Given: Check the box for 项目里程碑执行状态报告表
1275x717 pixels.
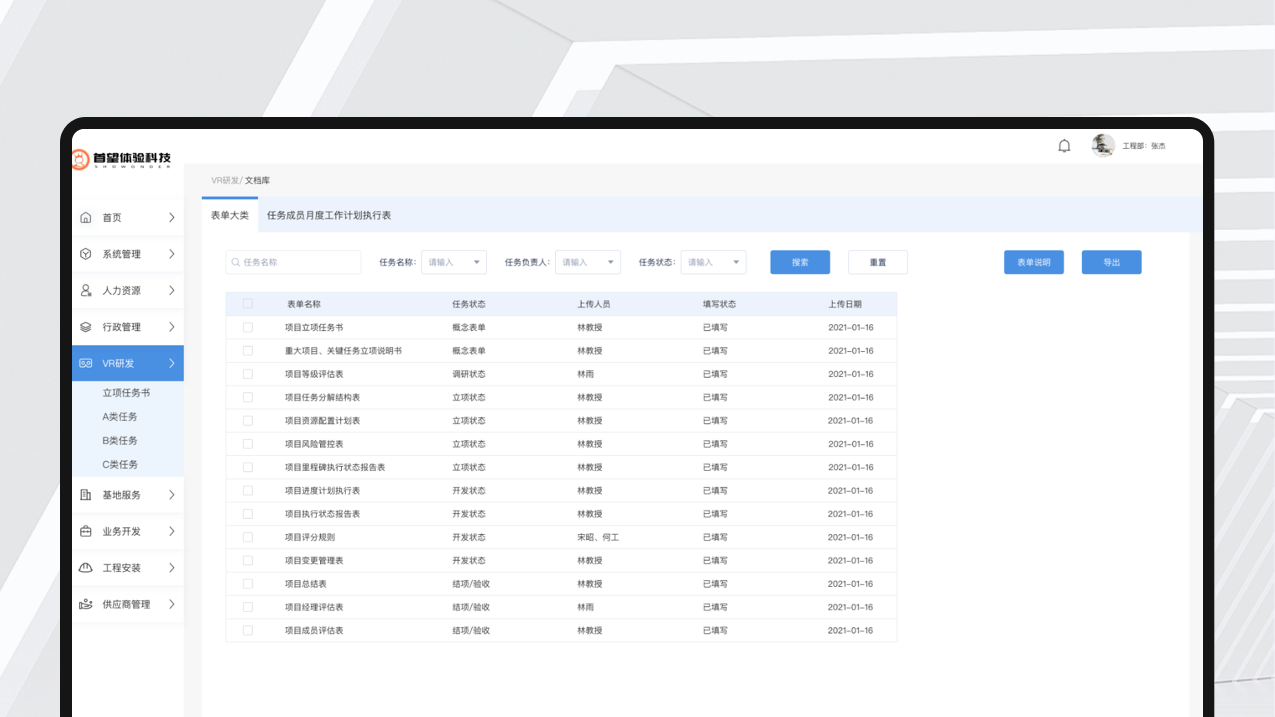Looking at the screenshot, I should (x=248, y=467).
